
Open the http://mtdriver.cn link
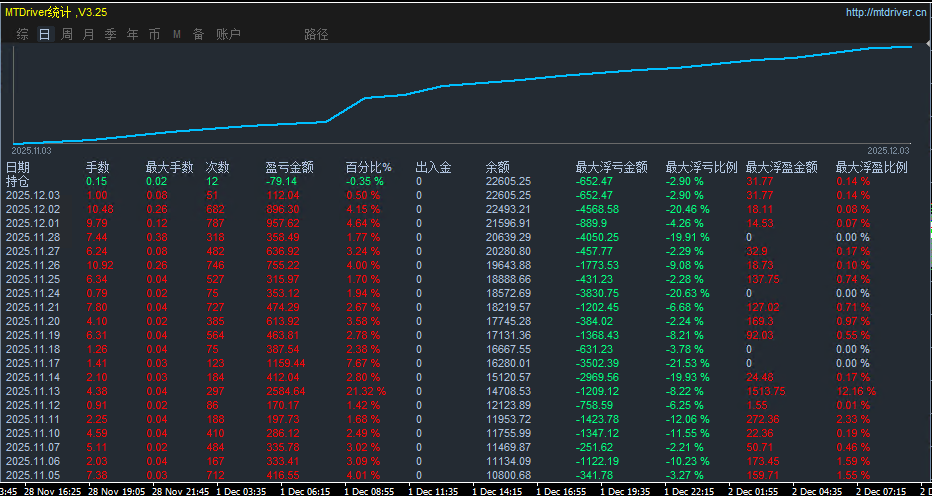pyautogui.click(x=886, y=12)
